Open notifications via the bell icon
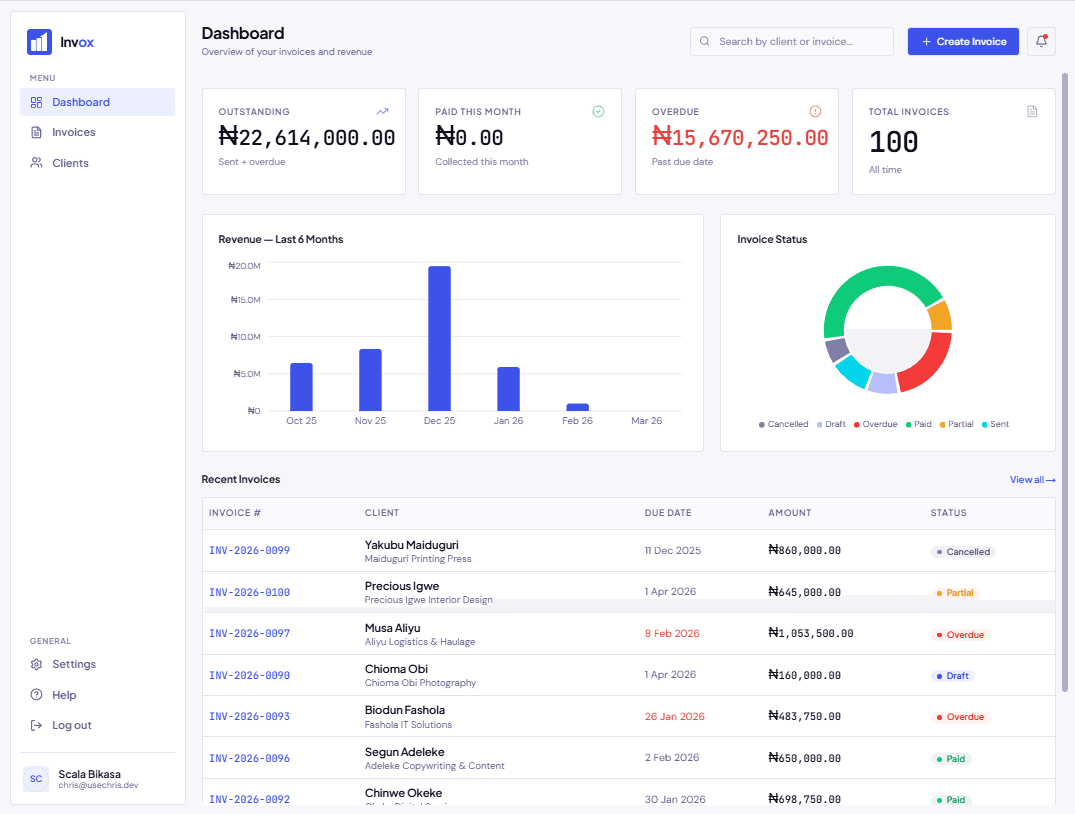 pos(1041,41)
